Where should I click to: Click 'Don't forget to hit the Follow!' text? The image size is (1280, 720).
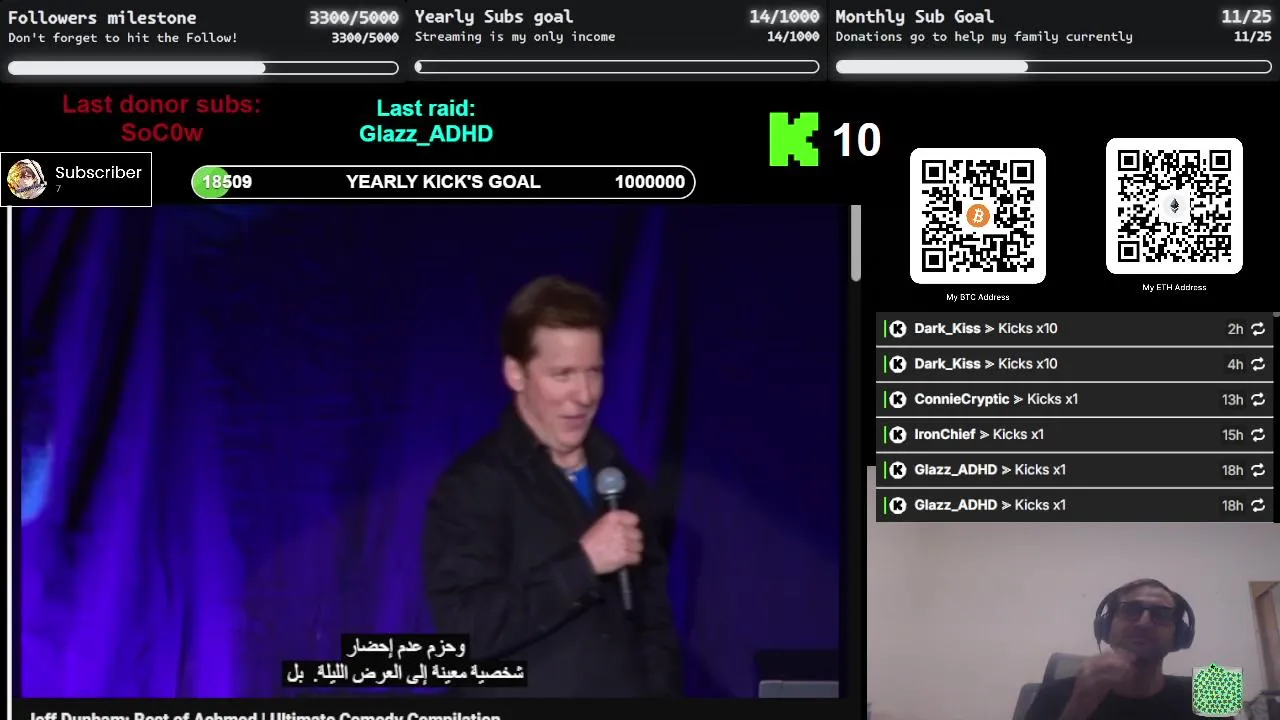point(123,38)
